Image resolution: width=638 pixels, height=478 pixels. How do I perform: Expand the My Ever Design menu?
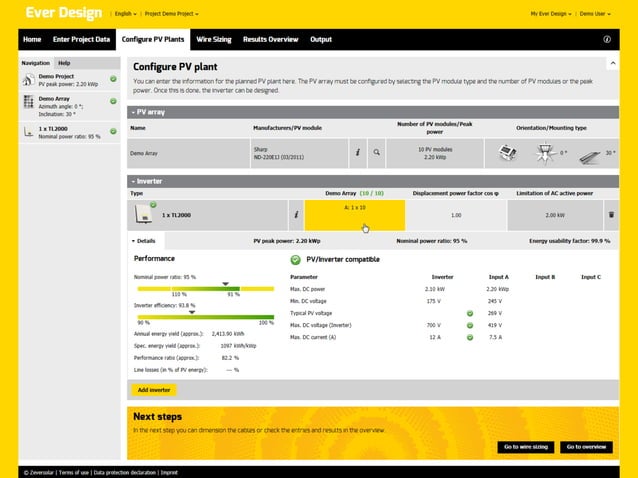552,14
